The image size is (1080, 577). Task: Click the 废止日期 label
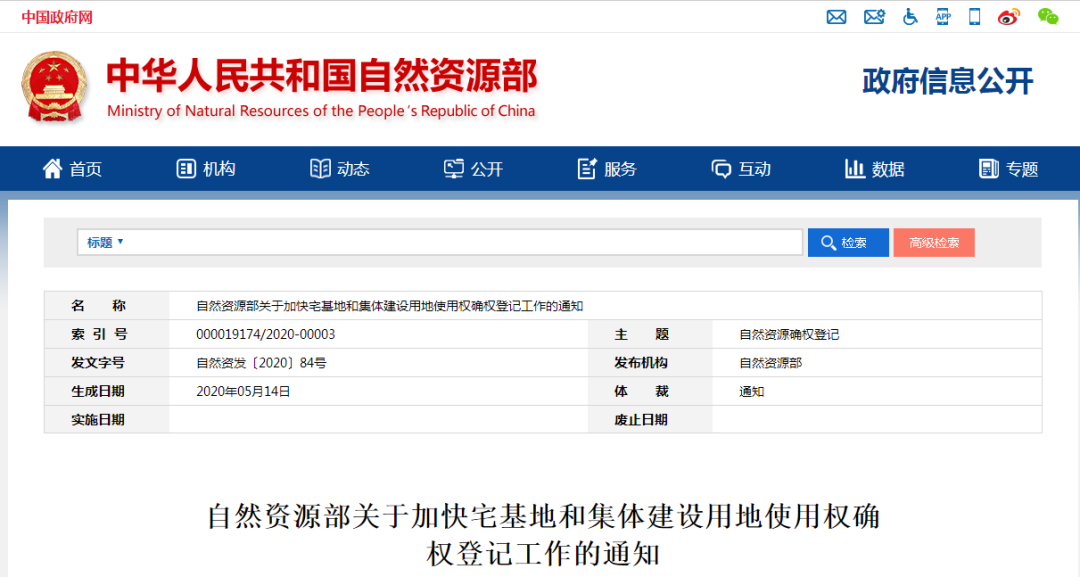641,420
